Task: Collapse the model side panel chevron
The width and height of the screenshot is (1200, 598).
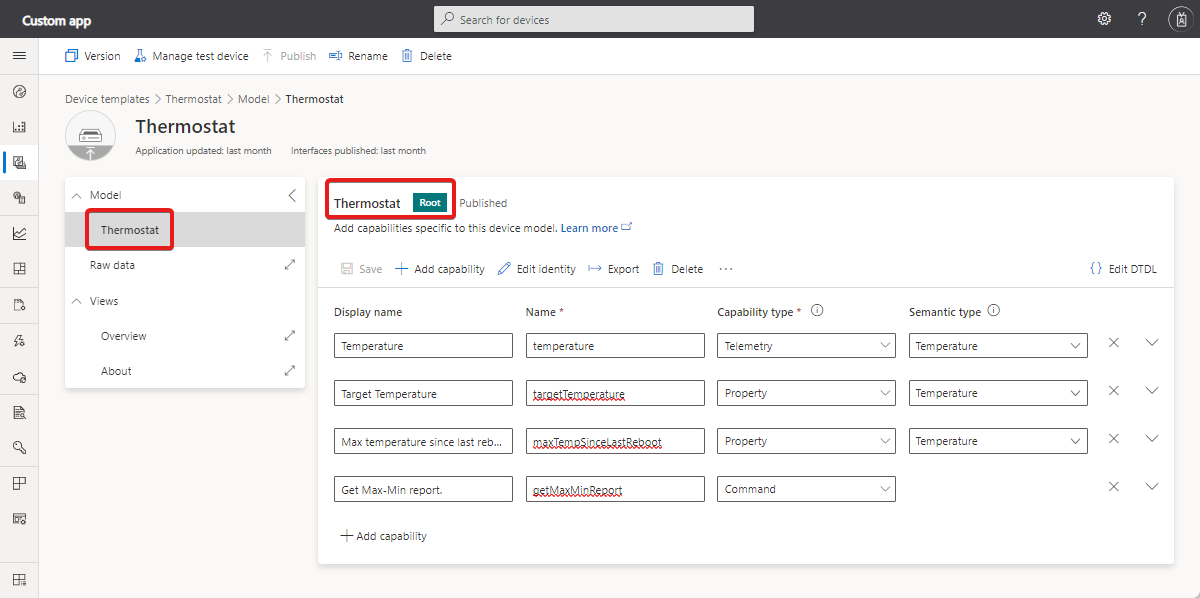Action: click(x=292, y=196)
